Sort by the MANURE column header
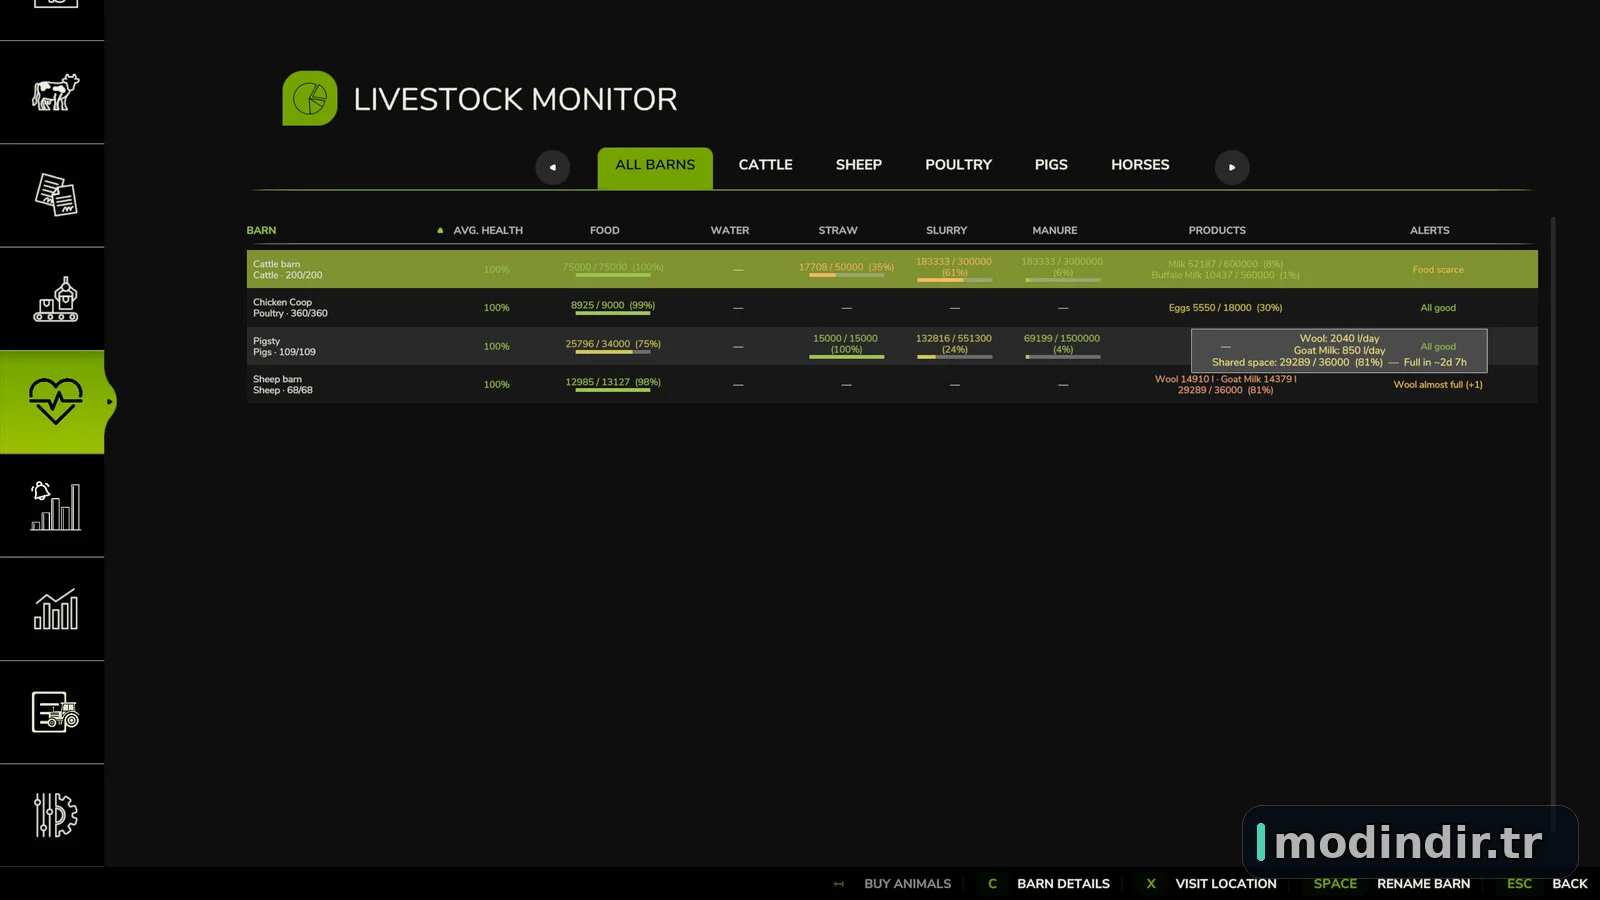Screen dimensions: 1600x900 pyautogui.click(x=1055, y=230)
